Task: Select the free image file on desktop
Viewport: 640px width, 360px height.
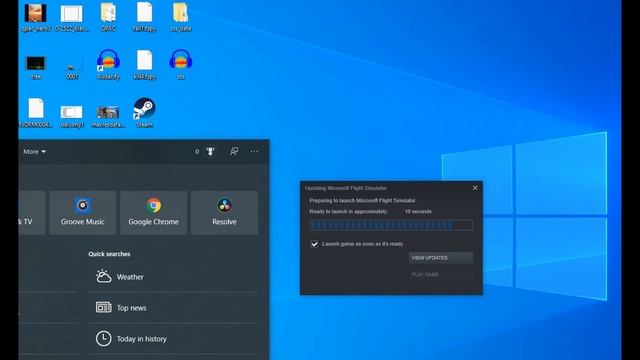Action: 36,67
